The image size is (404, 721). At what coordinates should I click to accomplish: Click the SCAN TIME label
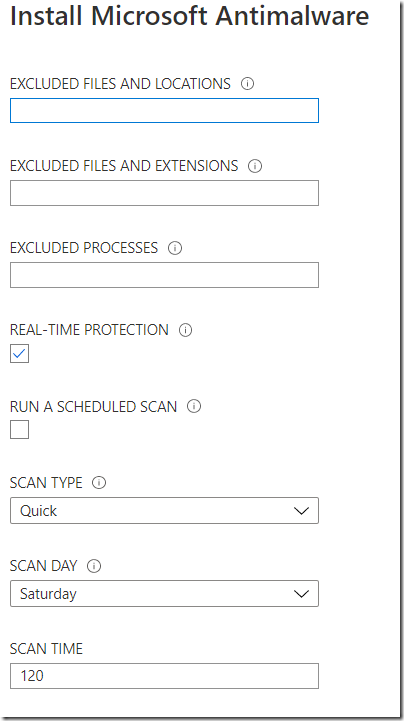(x=46, y=649)
